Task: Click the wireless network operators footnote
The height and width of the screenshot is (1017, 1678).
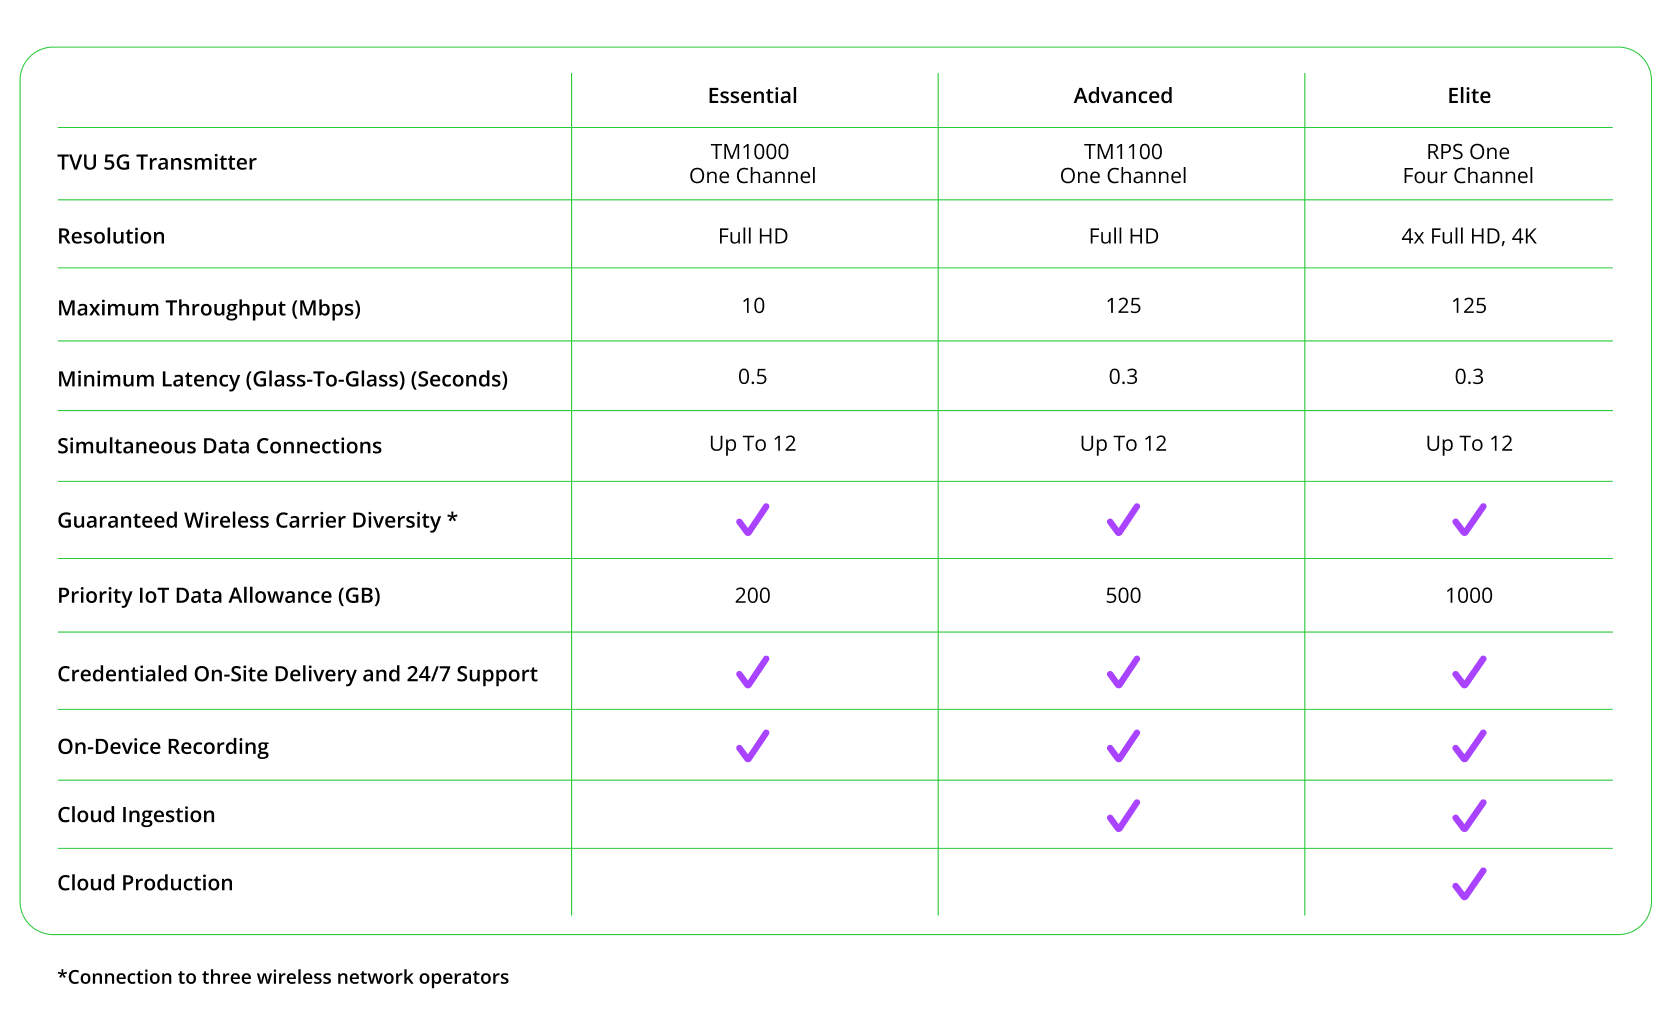Action: 283,977
